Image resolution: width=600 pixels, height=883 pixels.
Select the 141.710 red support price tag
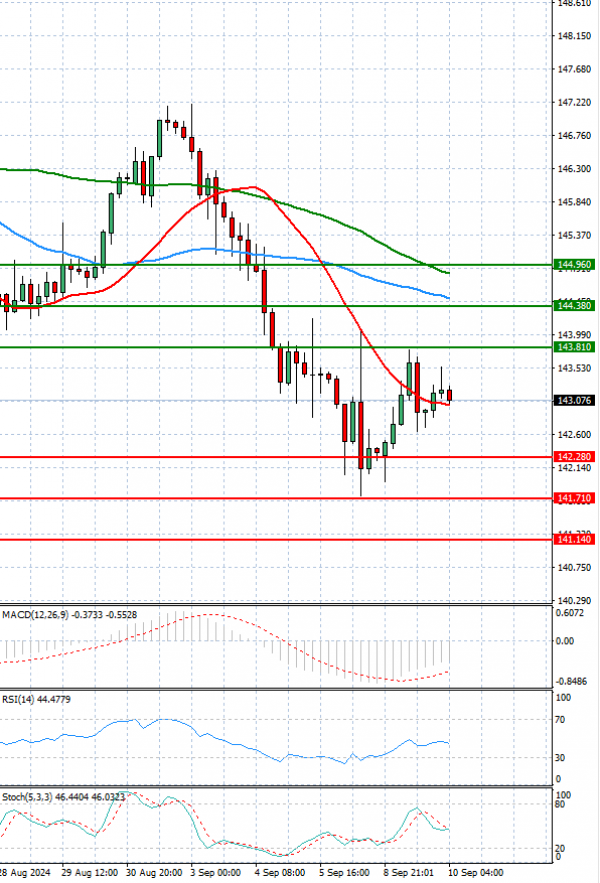574,498
